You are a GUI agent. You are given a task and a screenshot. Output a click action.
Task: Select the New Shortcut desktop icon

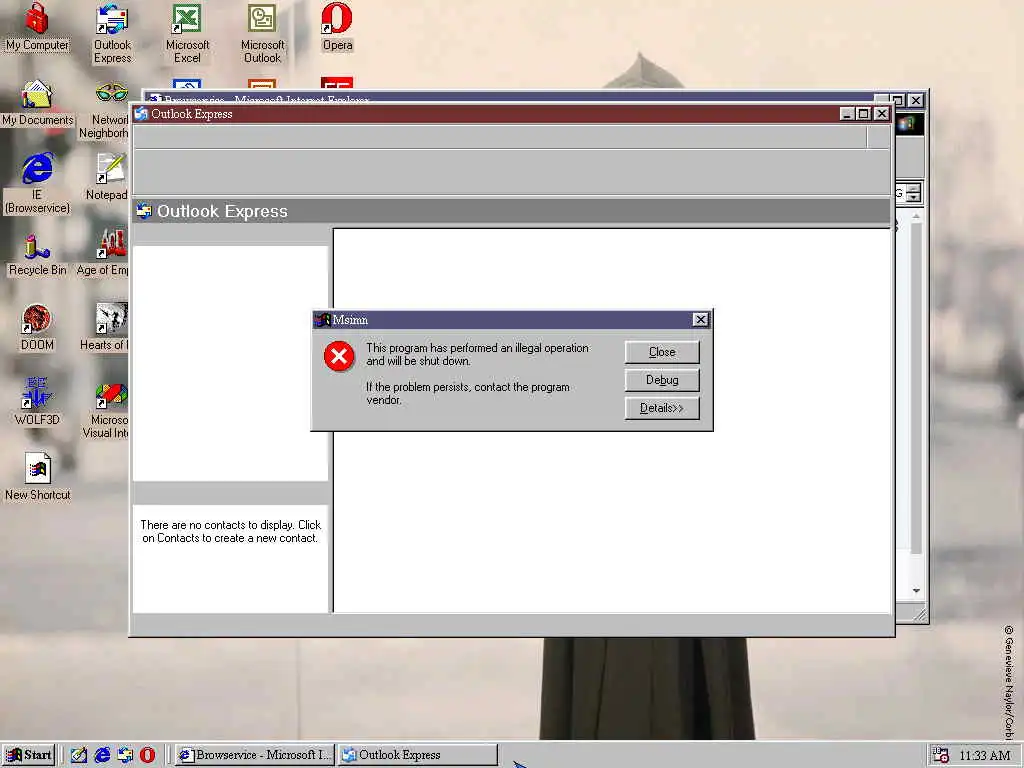[x=37, y=477]
